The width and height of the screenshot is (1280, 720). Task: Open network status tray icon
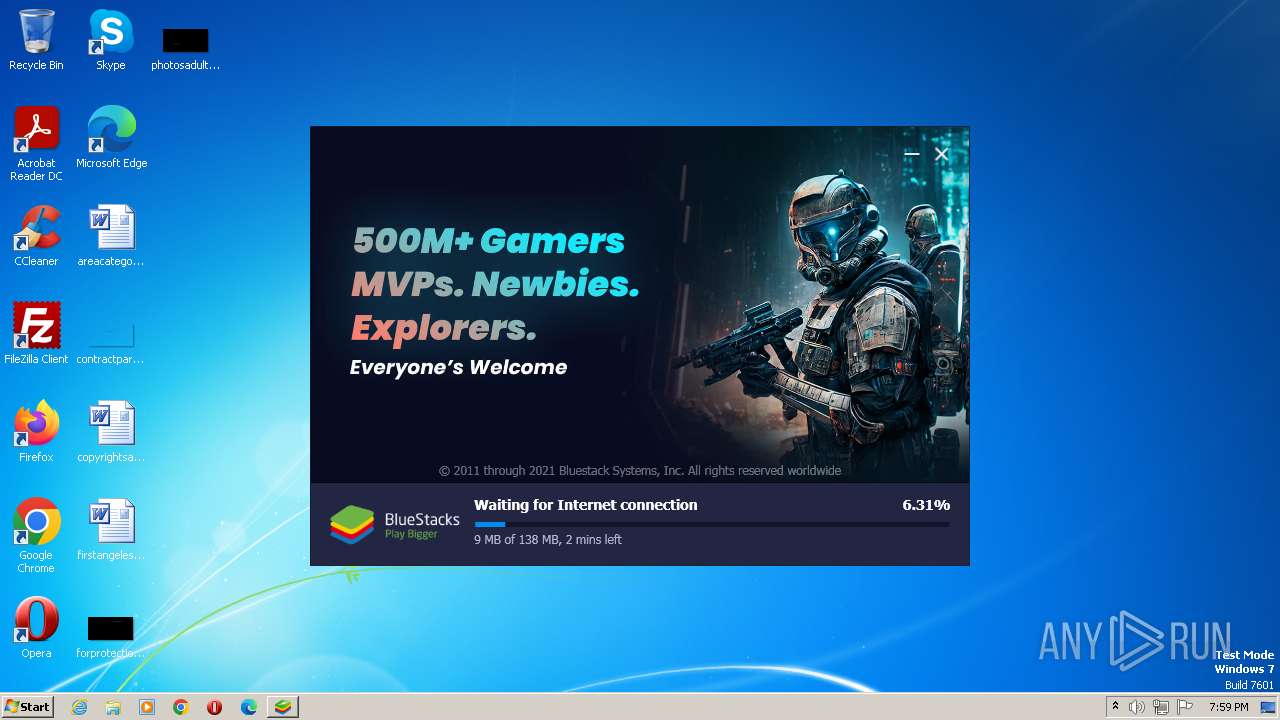tap(1161, 707)
